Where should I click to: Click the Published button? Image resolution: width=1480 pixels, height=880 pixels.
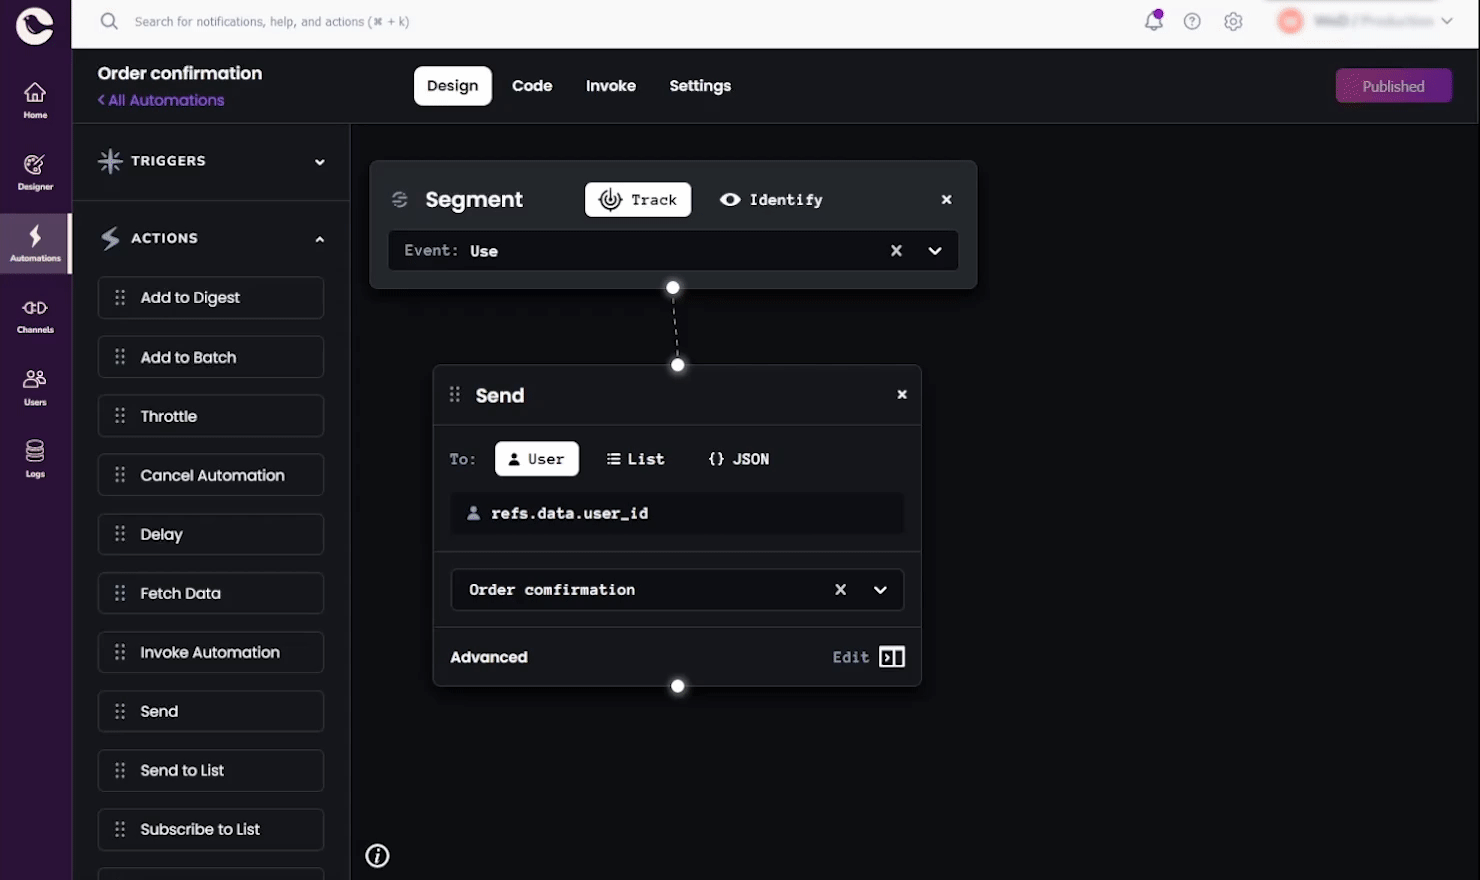coord(1393,86)
